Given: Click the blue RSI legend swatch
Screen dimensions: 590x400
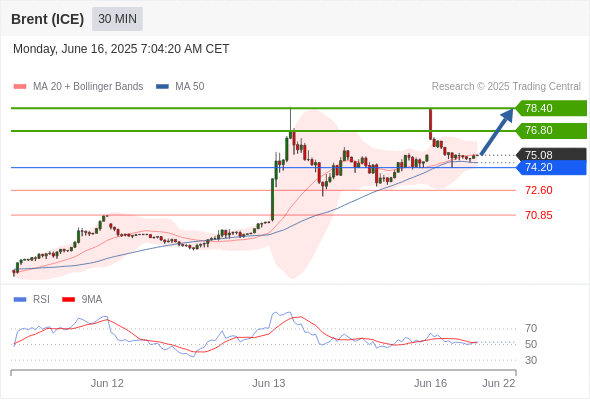Looking at the screenshot, I should (20, 300).
